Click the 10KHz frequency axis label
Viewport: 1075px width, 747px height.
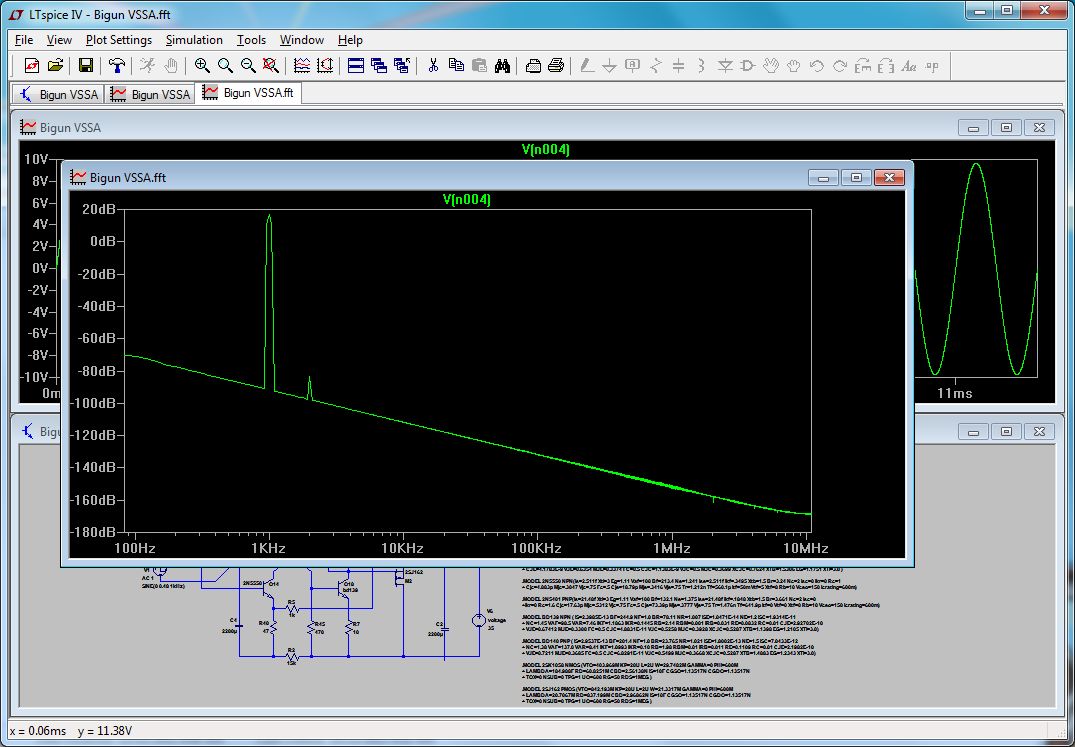click(x=402, y=548)
